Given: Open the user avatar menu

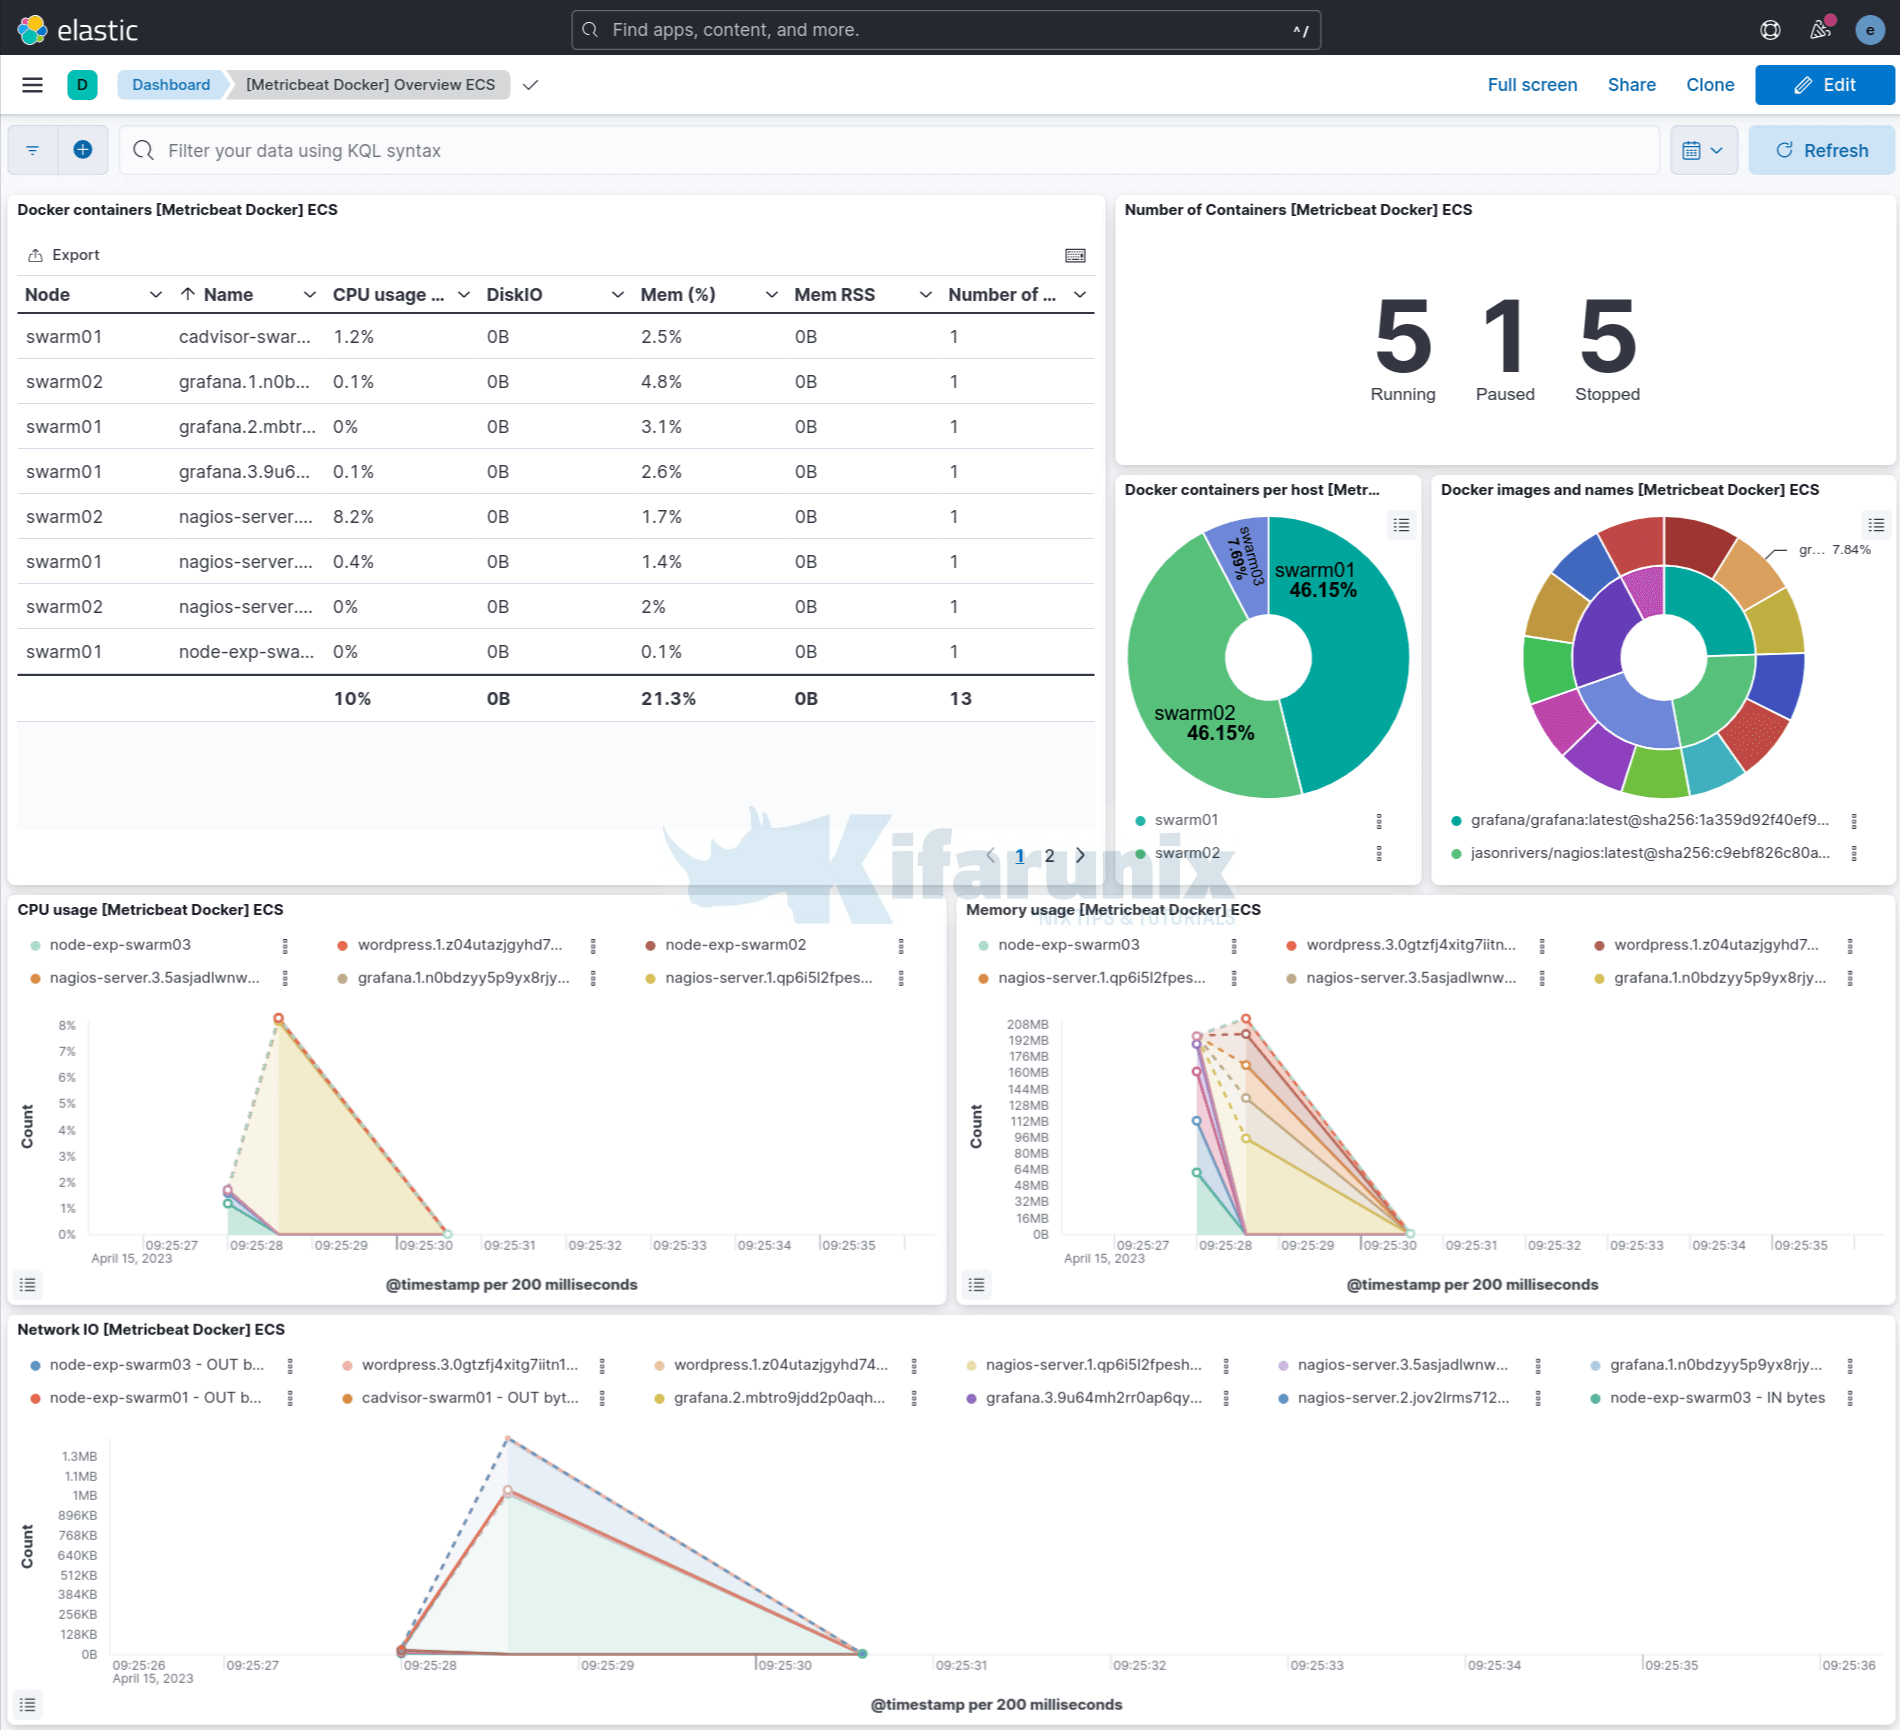Looking at the screenshot, I should [x=1869, y=30].
